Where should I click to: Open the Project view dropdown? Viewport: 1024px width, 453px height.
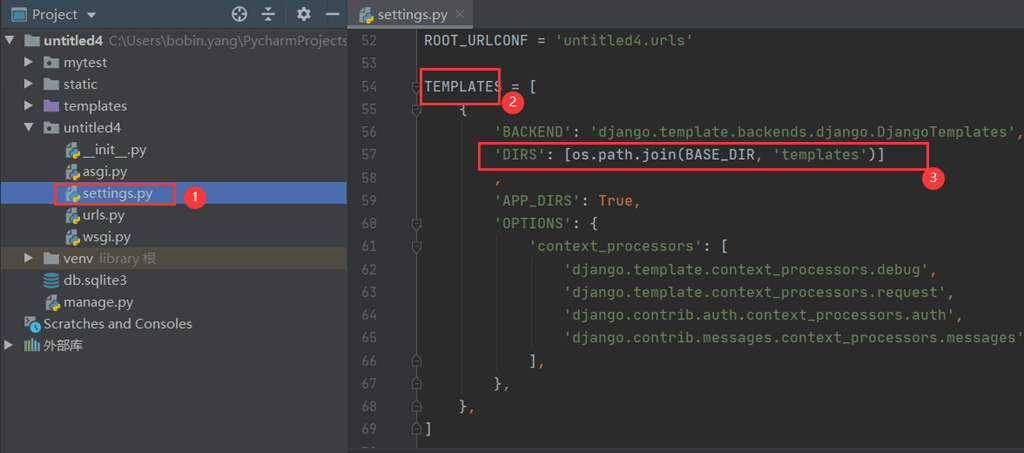point(91,15)
